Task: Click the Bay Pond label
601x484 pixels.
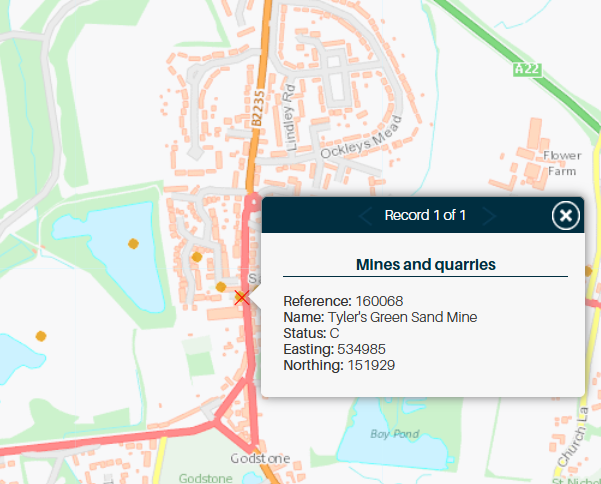Action: 391,434
